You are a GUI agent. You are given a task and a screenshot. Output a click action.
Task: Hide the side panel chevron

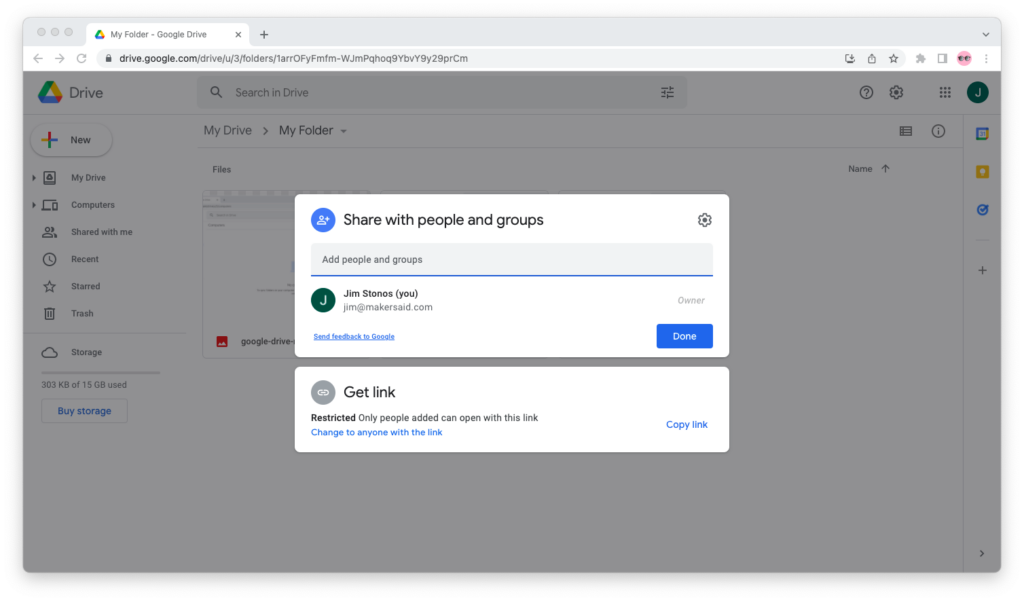(982, 553)
